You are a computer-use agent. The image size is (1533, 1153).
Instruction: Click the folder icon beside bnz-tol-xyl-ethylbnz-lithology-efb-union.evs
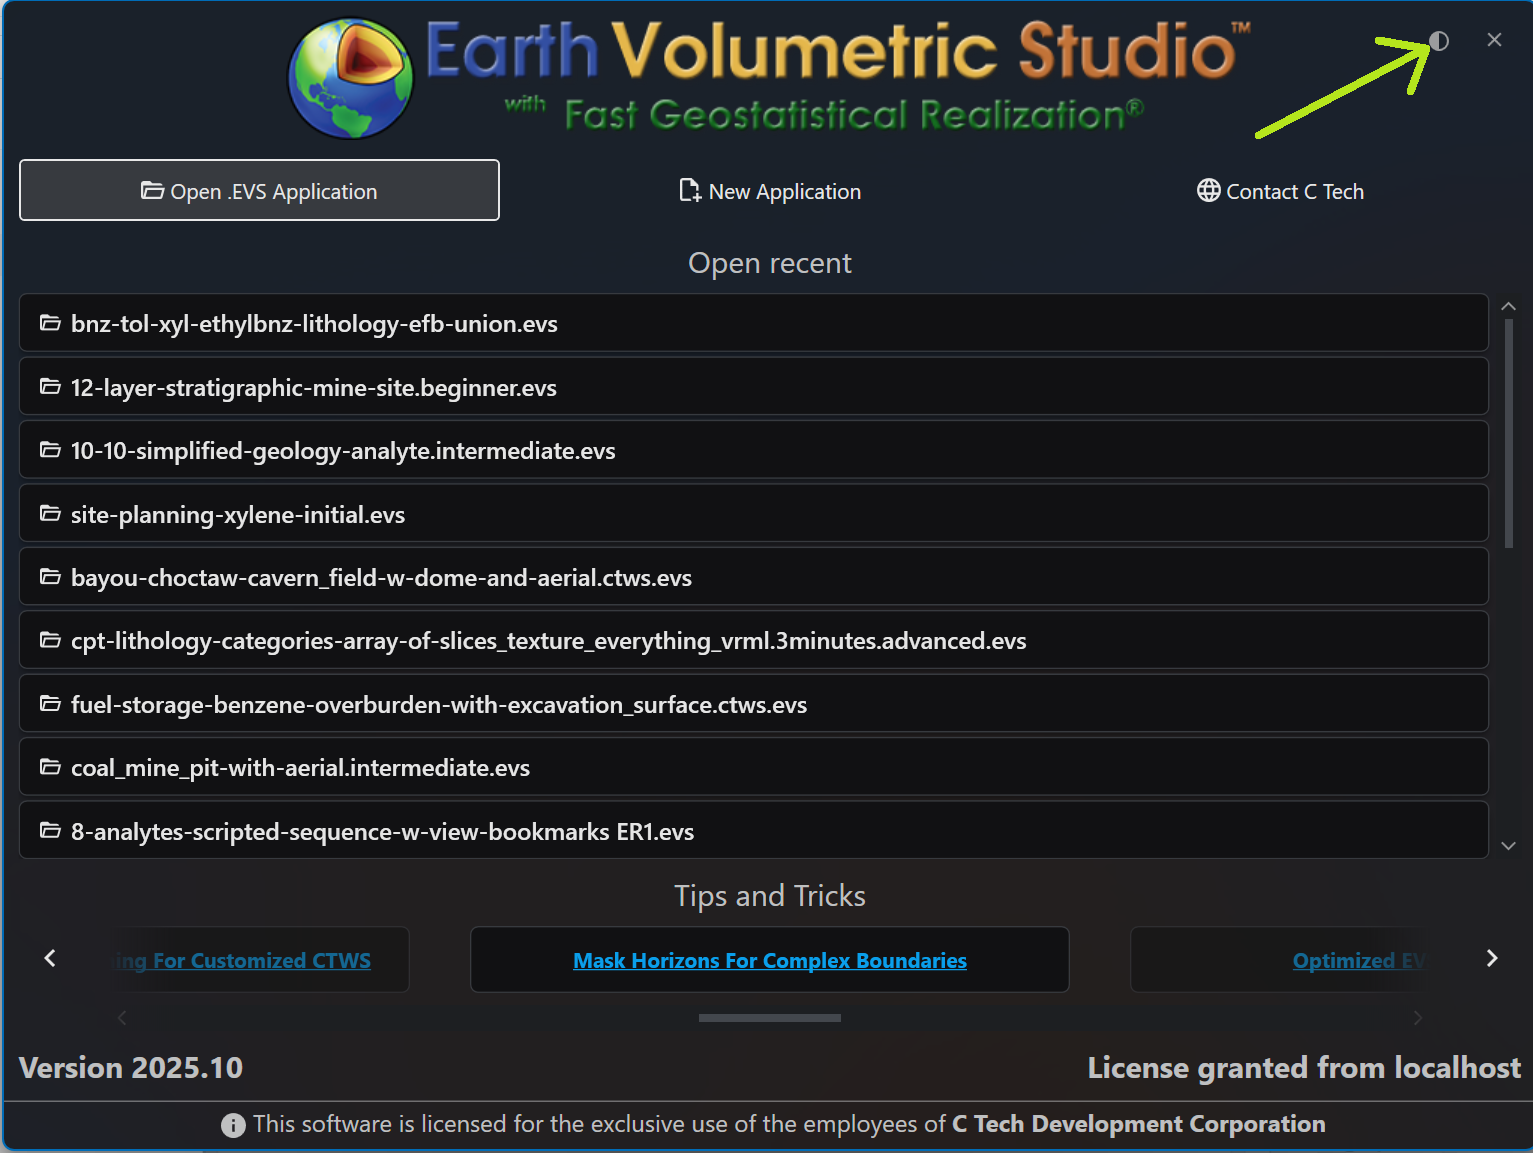(x=50, y=322)
